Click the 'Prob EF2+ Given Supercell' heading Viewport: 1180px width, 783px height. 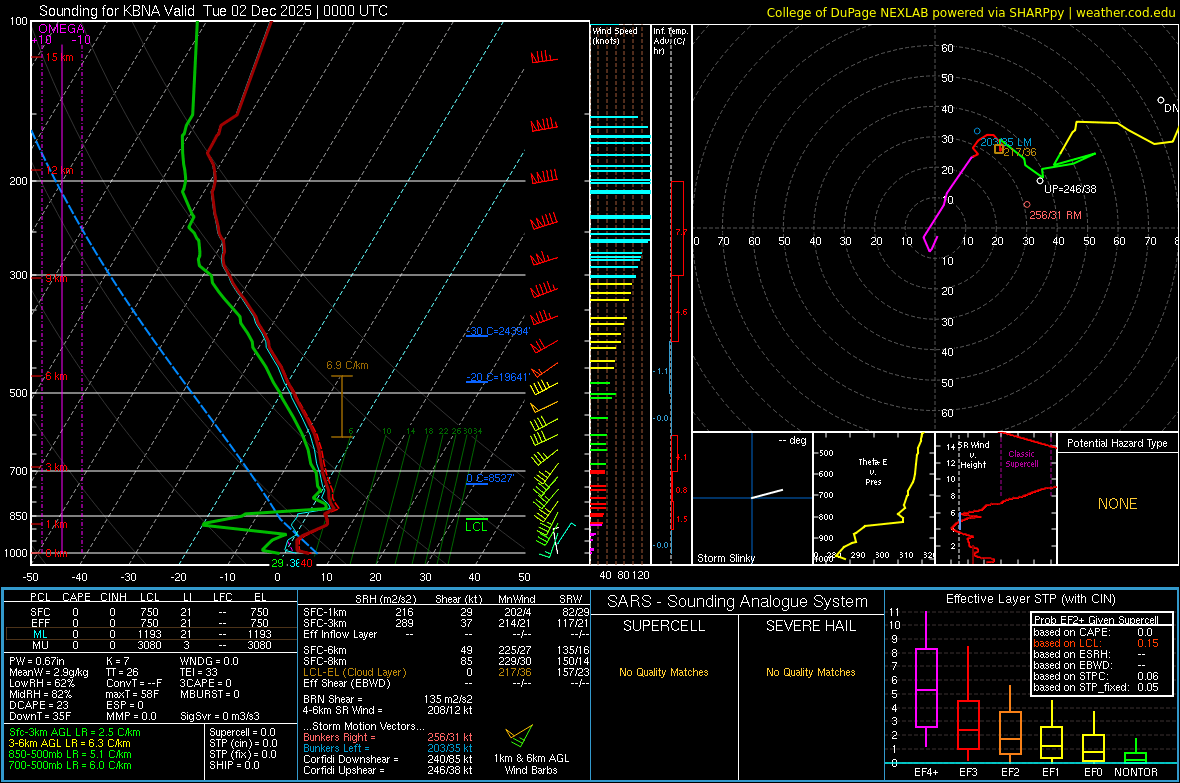[x=1096, y=620]
